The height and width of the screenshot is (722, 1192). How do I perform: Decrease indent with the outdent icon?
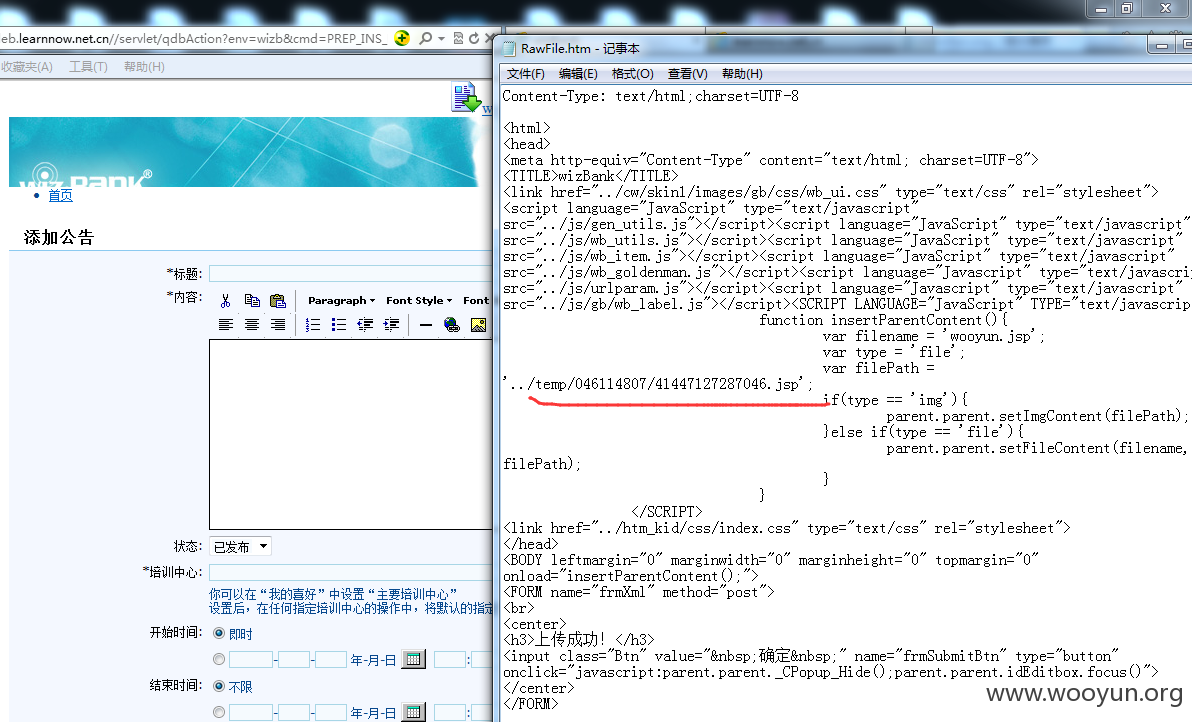coord(365,325)
